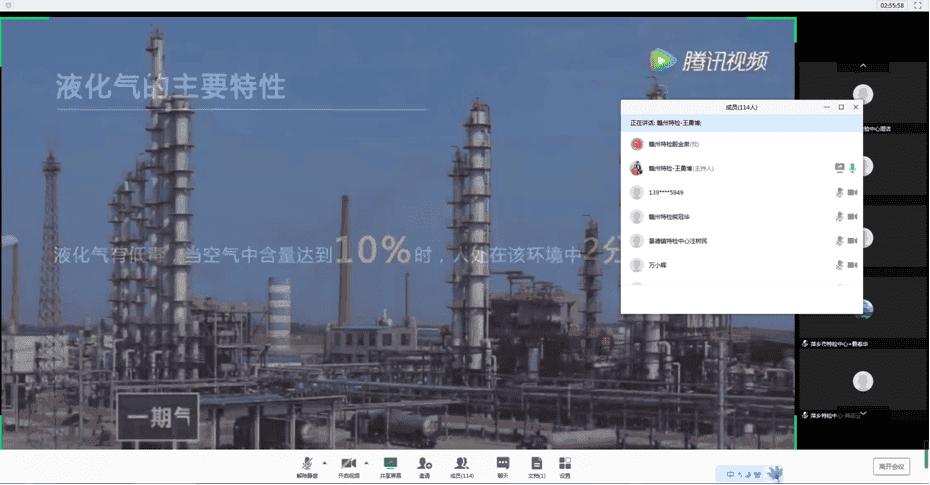Select member row 139****5949
Image resolution: width=930 pixels, height=485 pixels.
click(x=741, y=193)
